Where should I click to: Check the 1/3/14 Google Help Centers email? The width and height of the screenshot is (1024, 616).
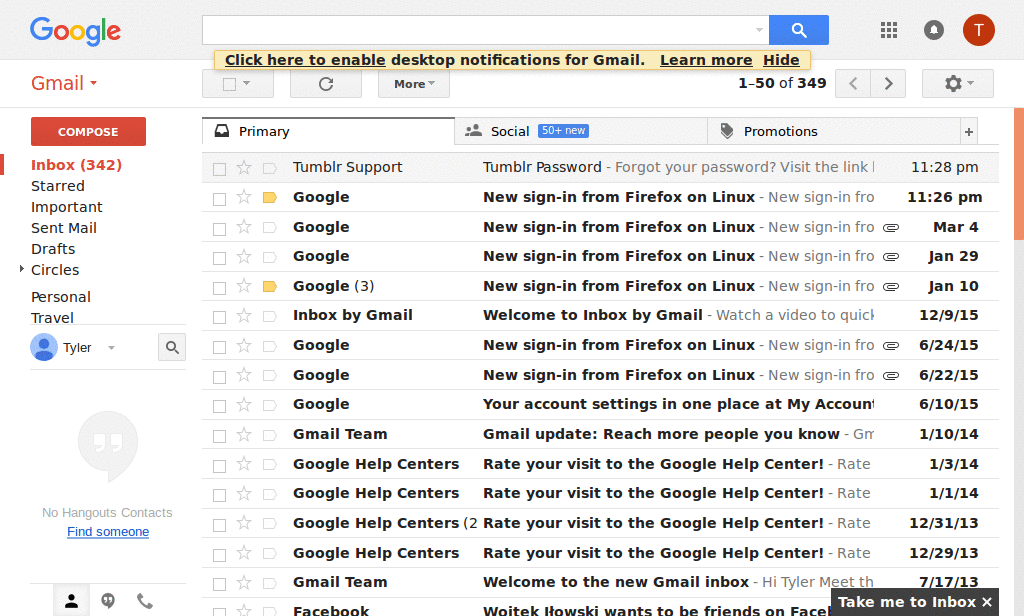click(219, 466)
